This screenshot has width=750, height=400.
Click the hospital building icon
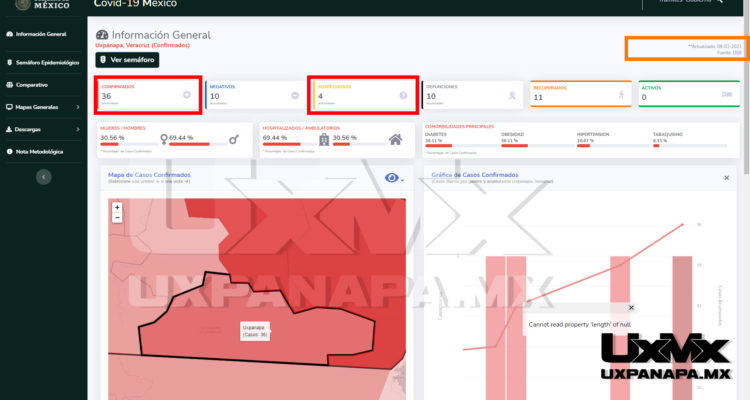click(x=324, y=139)
